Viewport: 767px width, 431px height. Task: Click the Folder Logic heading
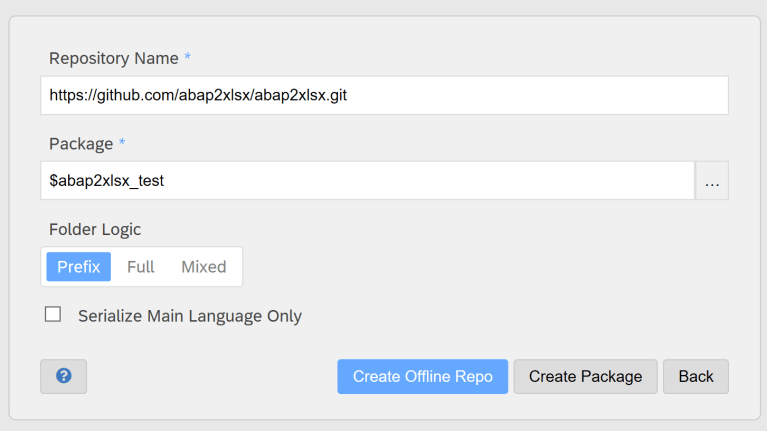point(95,229)
